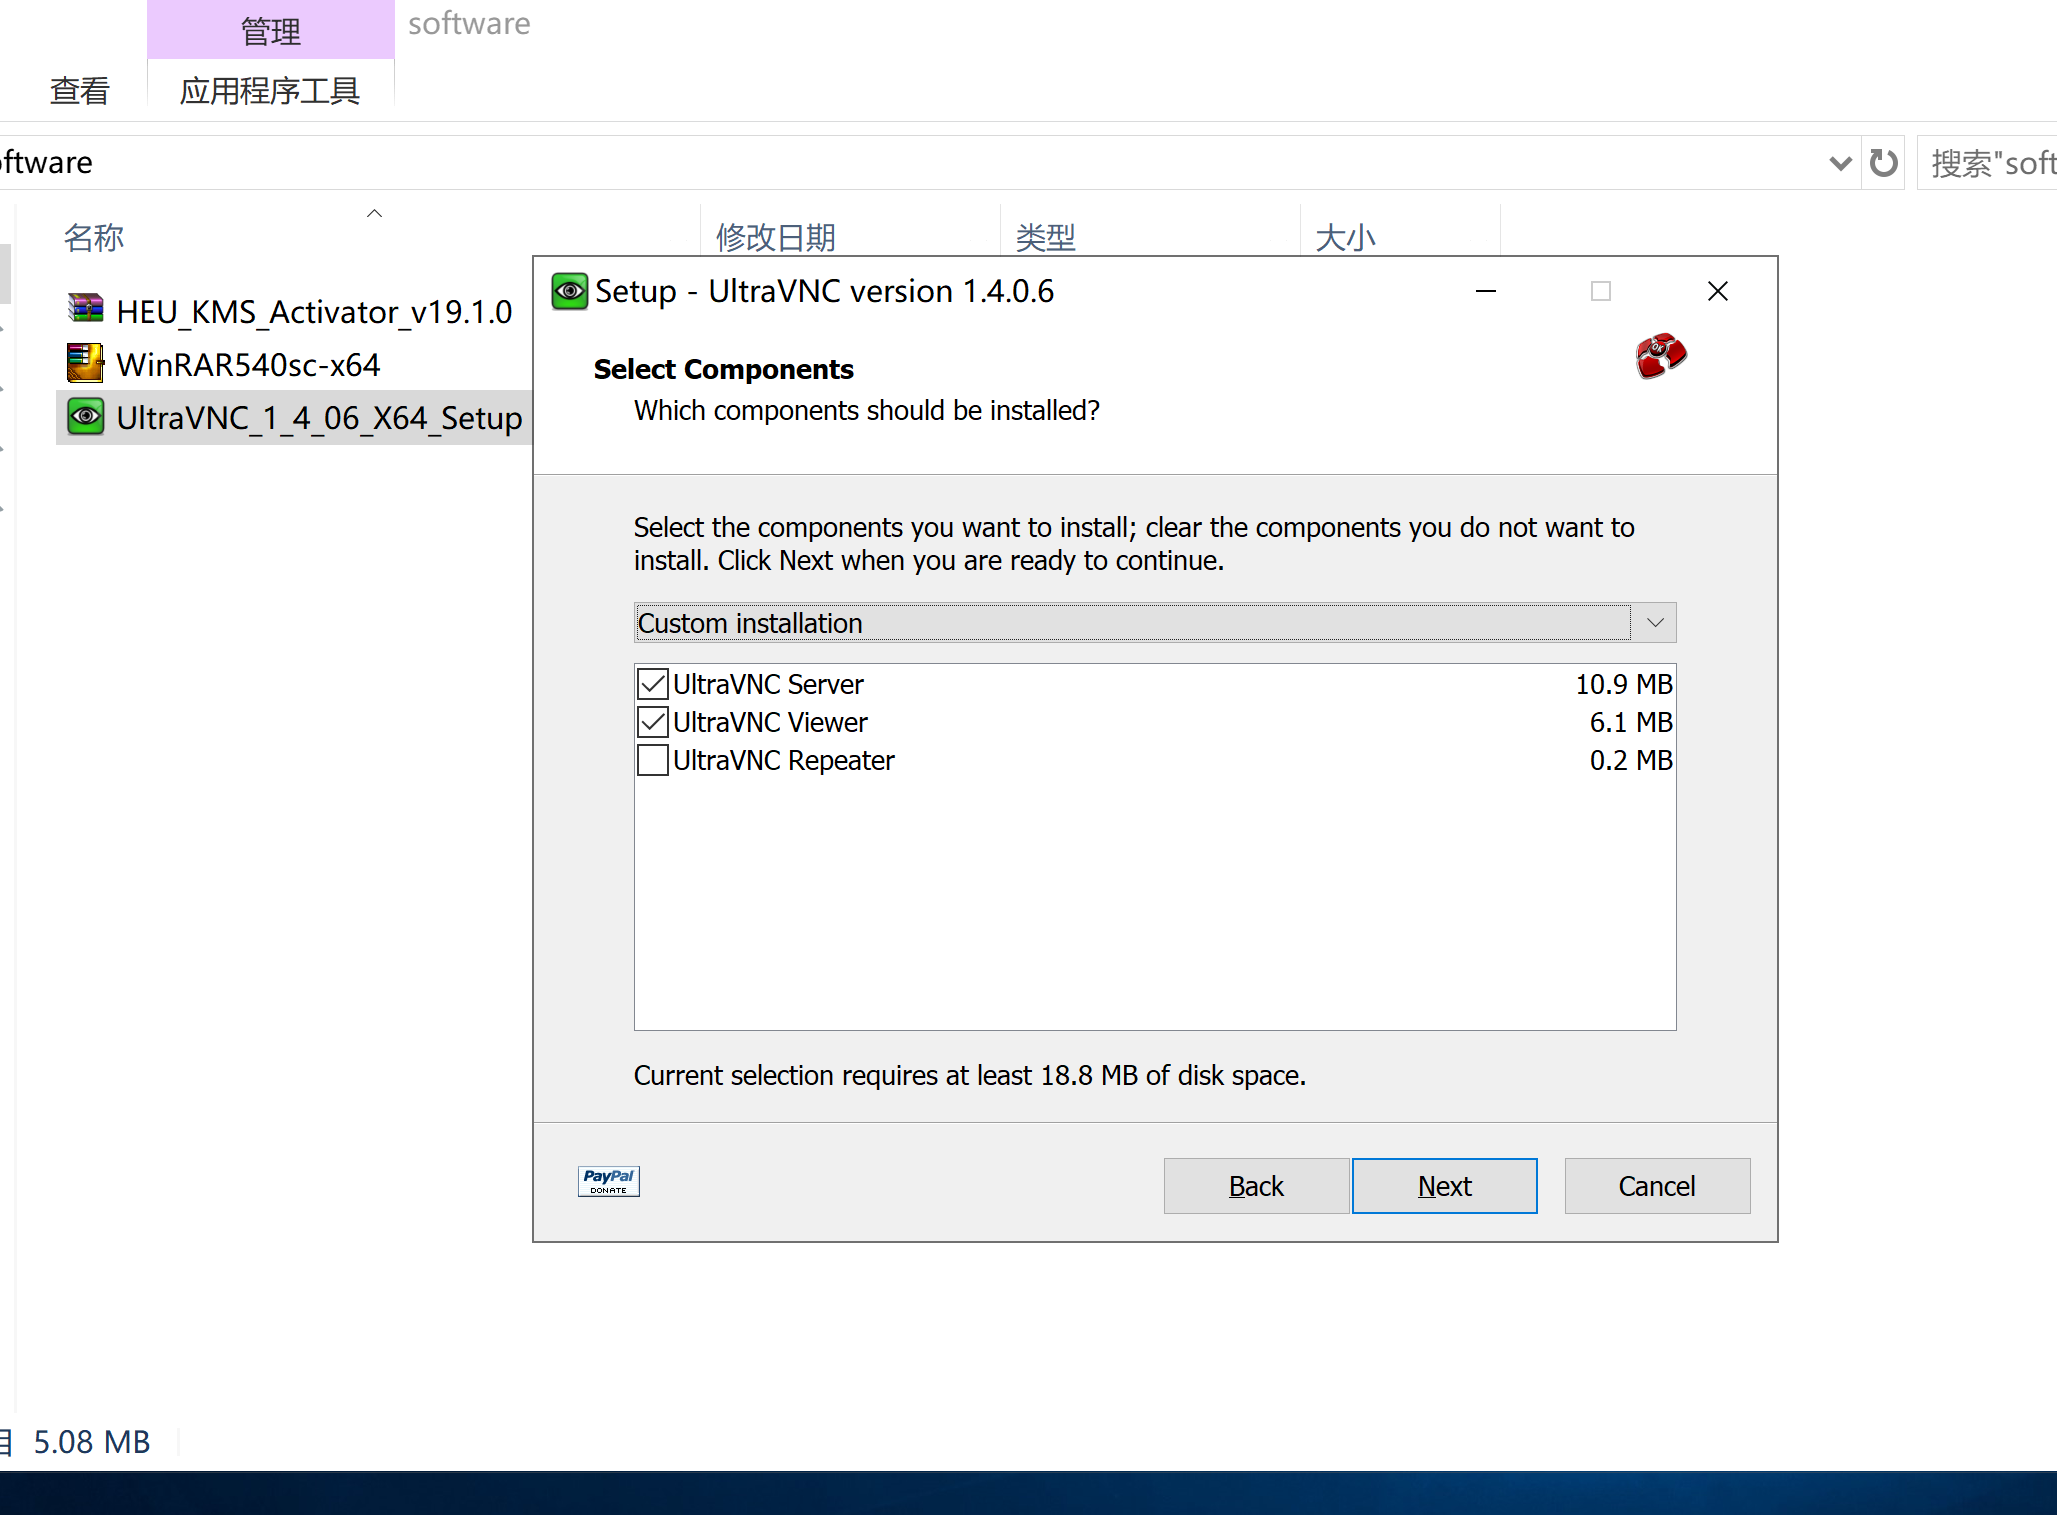Viewport: 2057px width, 1515px height.
Task: Click the 0.2 MB size value
Action: [x=1631, y=760]
